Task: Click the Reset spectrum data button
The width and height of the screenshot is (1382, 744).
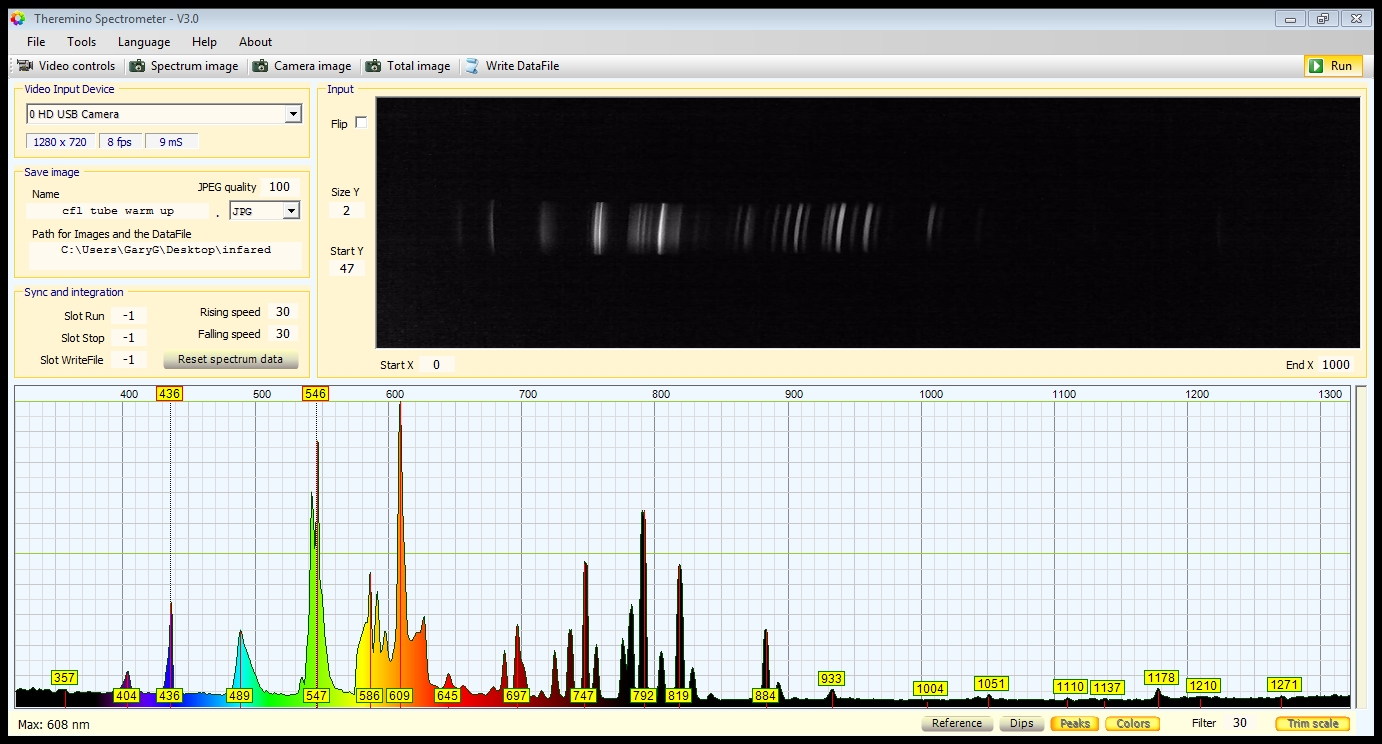Action: (230, 359)
